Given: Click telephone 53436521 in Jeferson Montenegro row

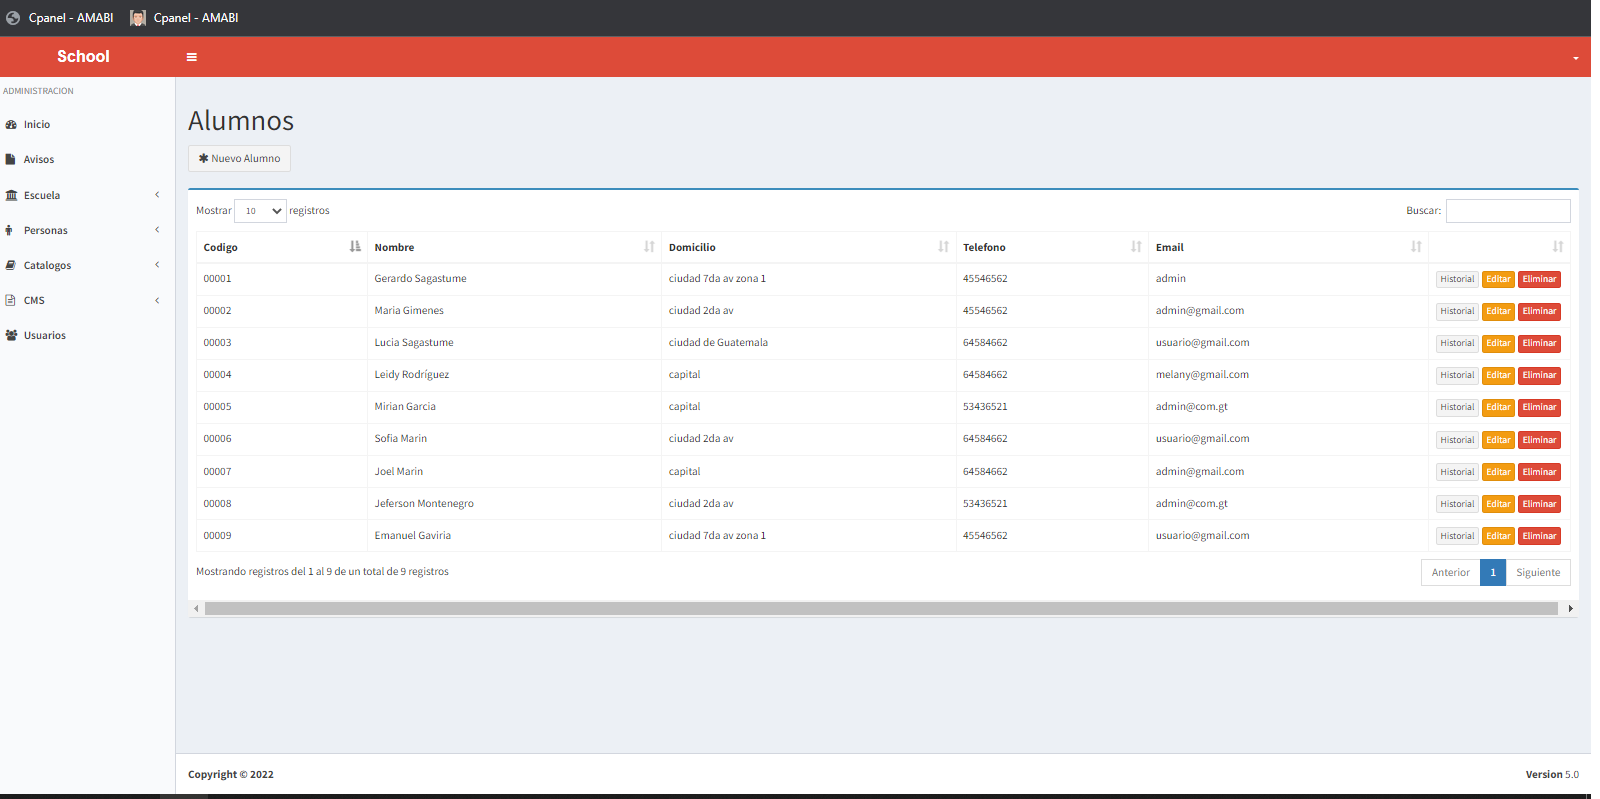Looking at the screenshot, I should click(985, 504).
